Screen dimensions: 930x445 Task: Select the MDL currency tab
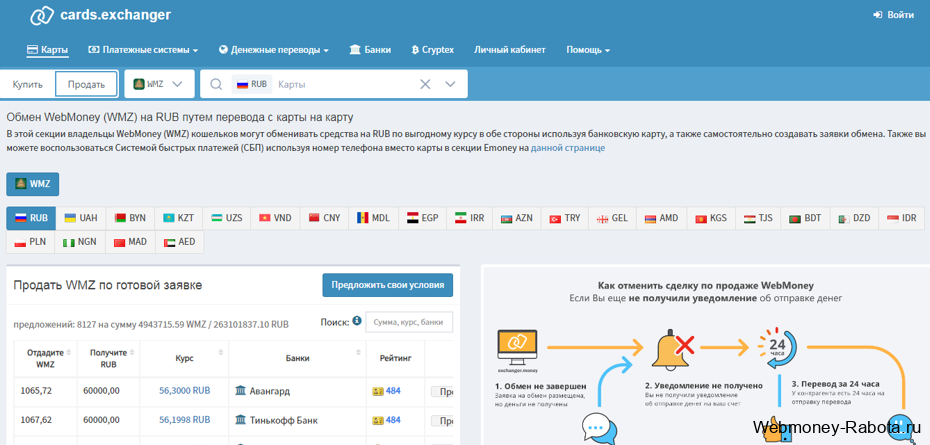click(374, 218)
